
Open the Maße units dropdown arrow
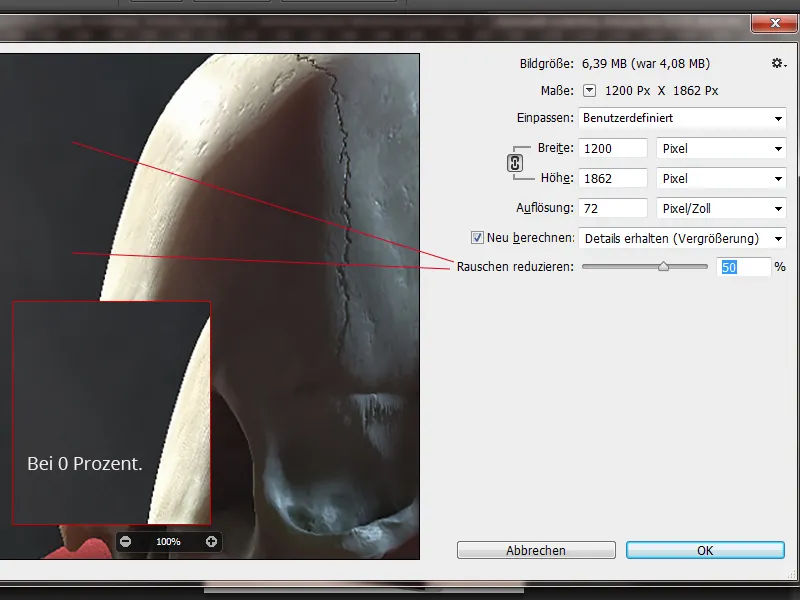coord(589,90)
